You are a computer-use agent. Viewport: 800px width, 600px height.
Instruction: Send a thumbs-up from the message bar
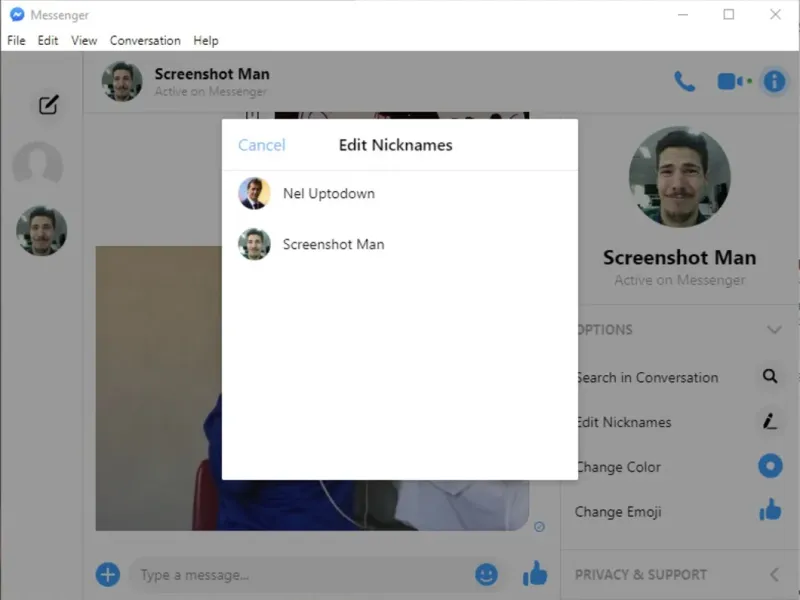pos(535,573)
